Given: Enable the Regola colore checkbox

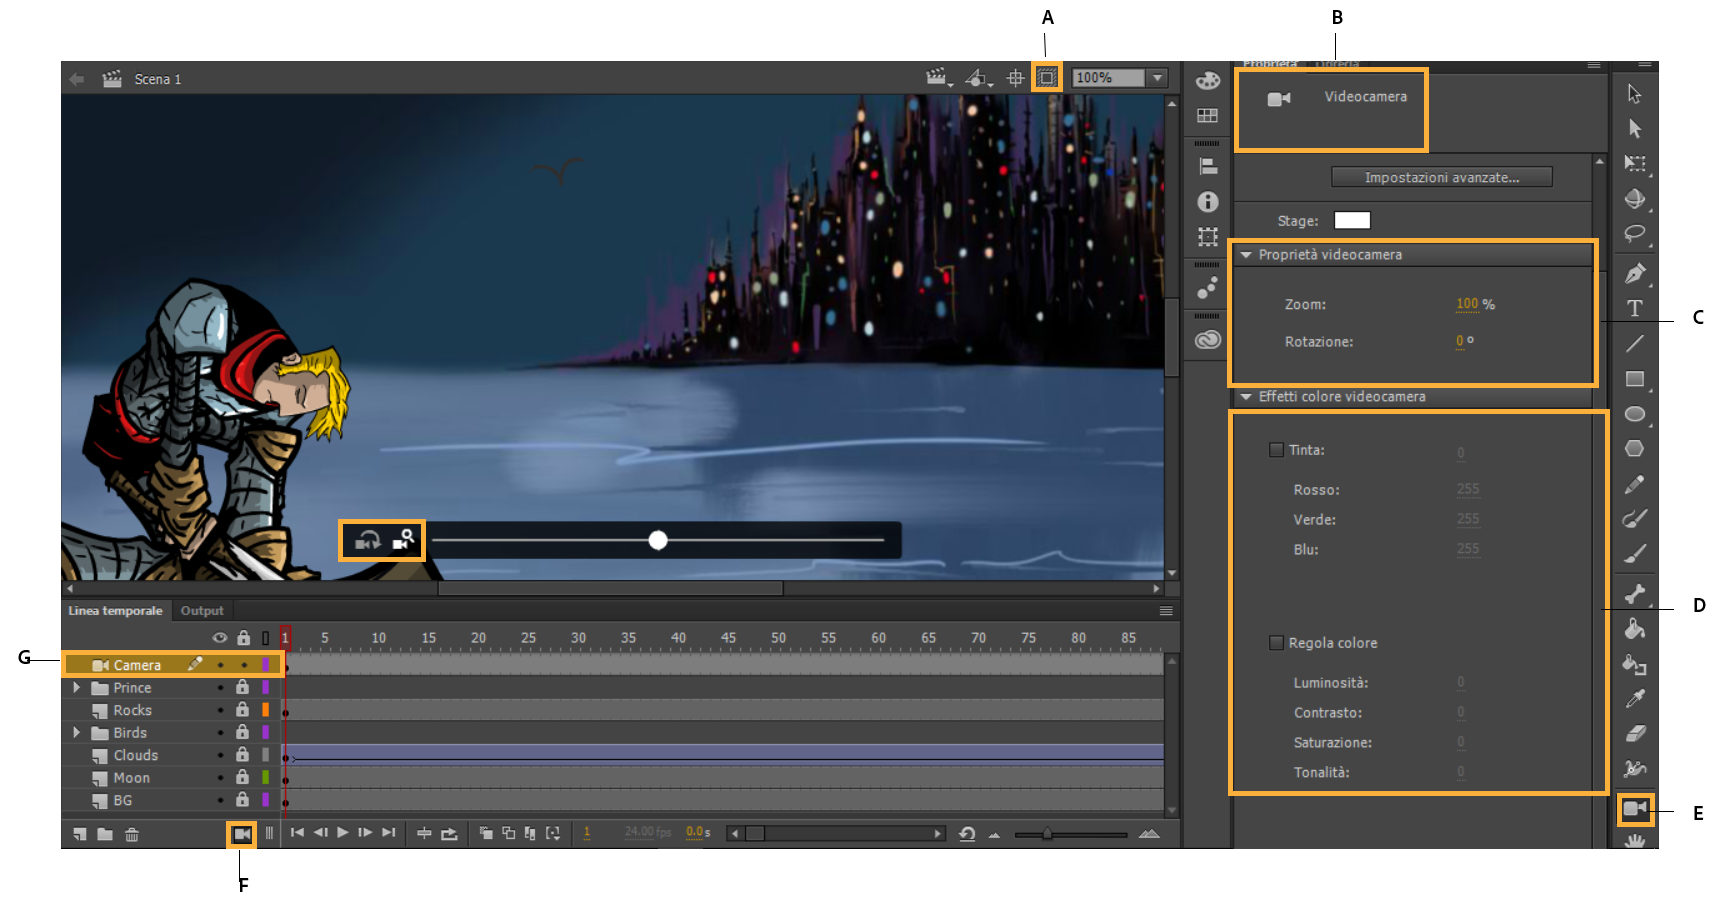Looking at the screenshot, I should (1277, 643).
